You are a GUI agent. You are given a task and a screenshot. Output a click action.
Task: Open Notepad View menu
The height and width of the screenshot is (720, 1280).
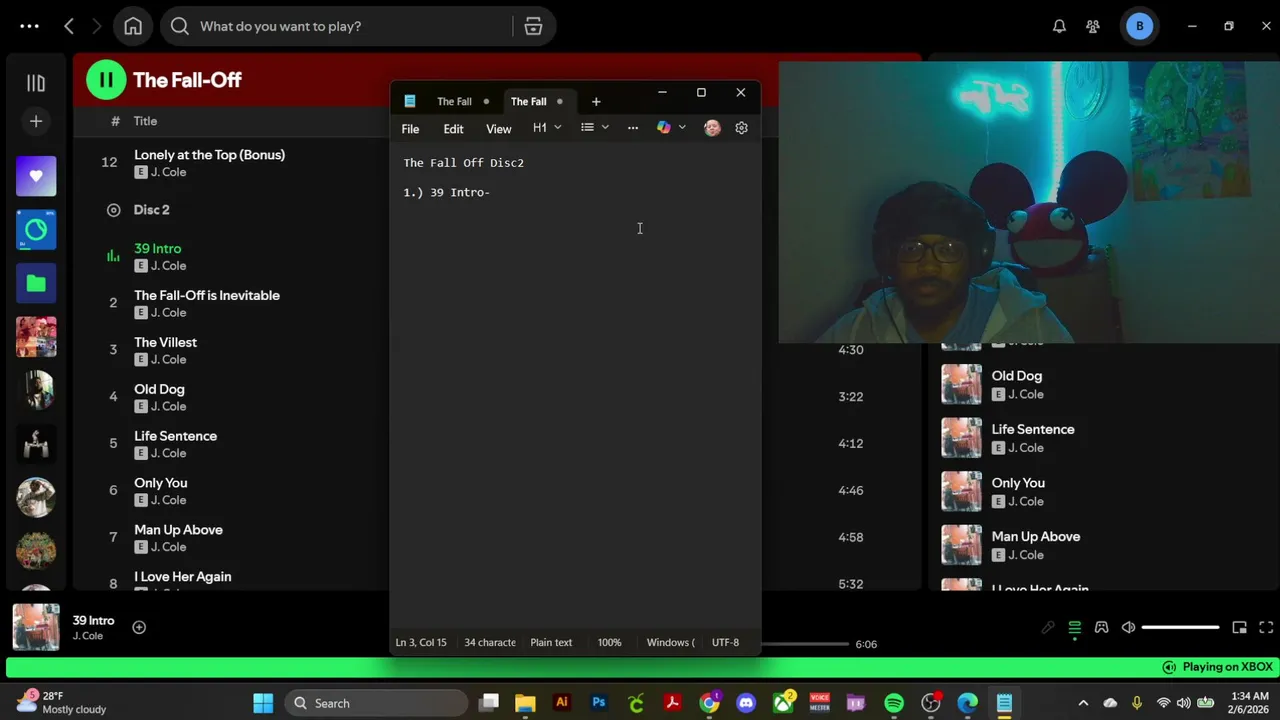(498, 129)
